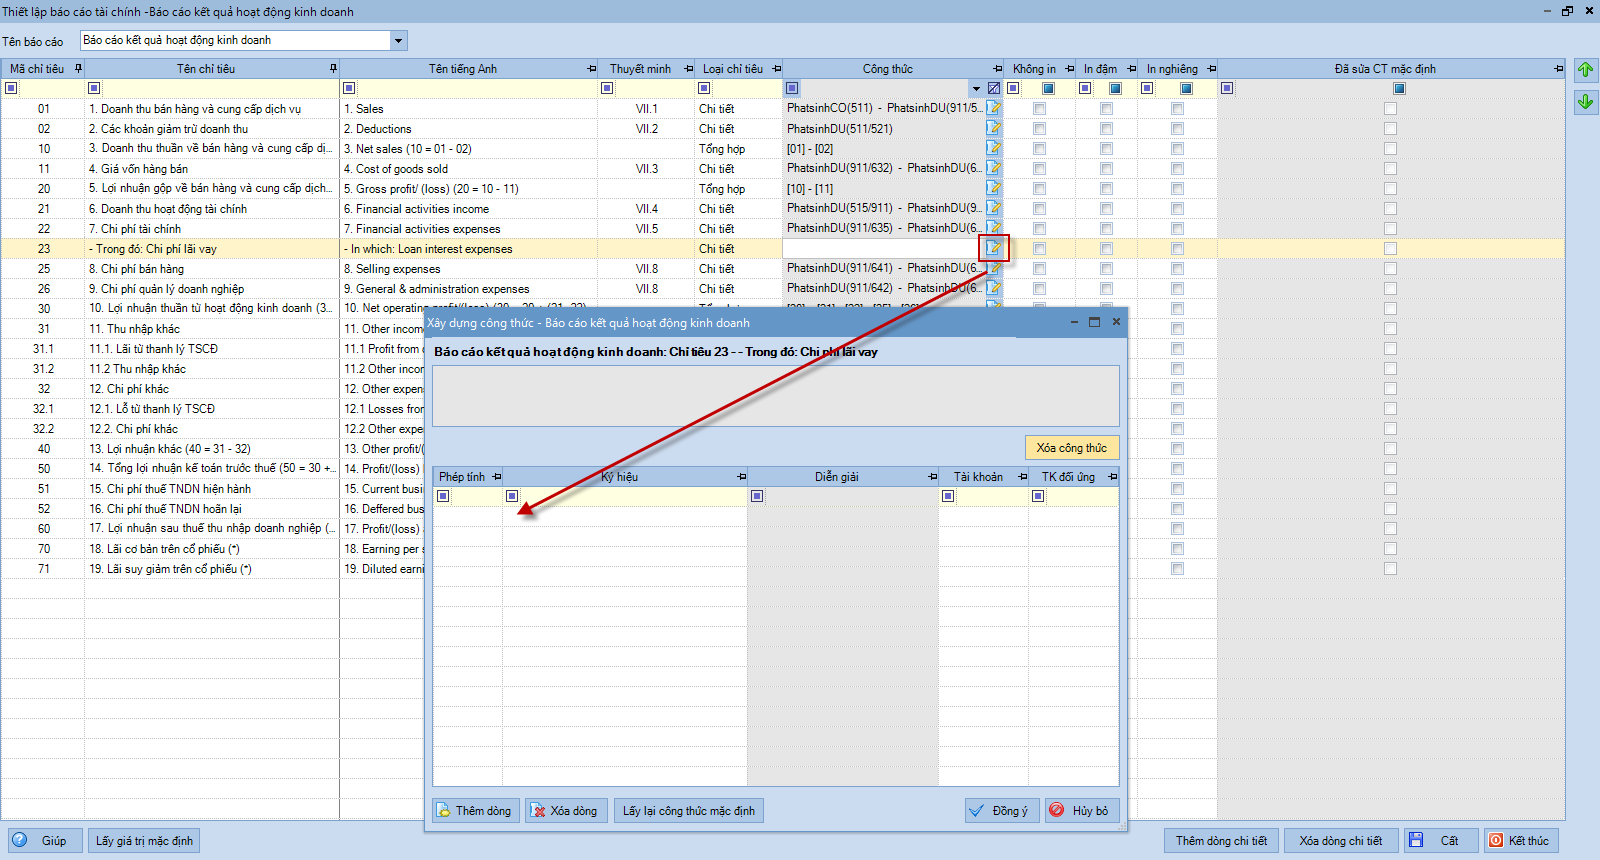Move the selected row up with green arrow
This screenshot has width=1600, height=860.
pos(1585,70)
